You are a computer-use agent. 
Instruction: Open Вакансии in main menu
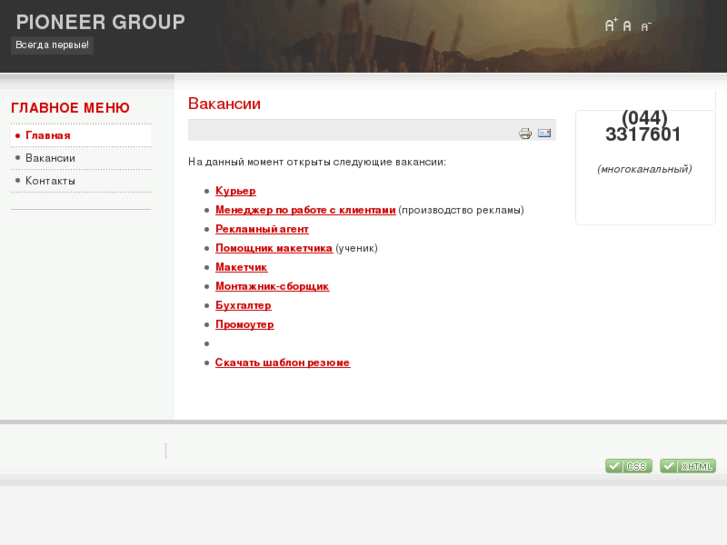(81, 158)
